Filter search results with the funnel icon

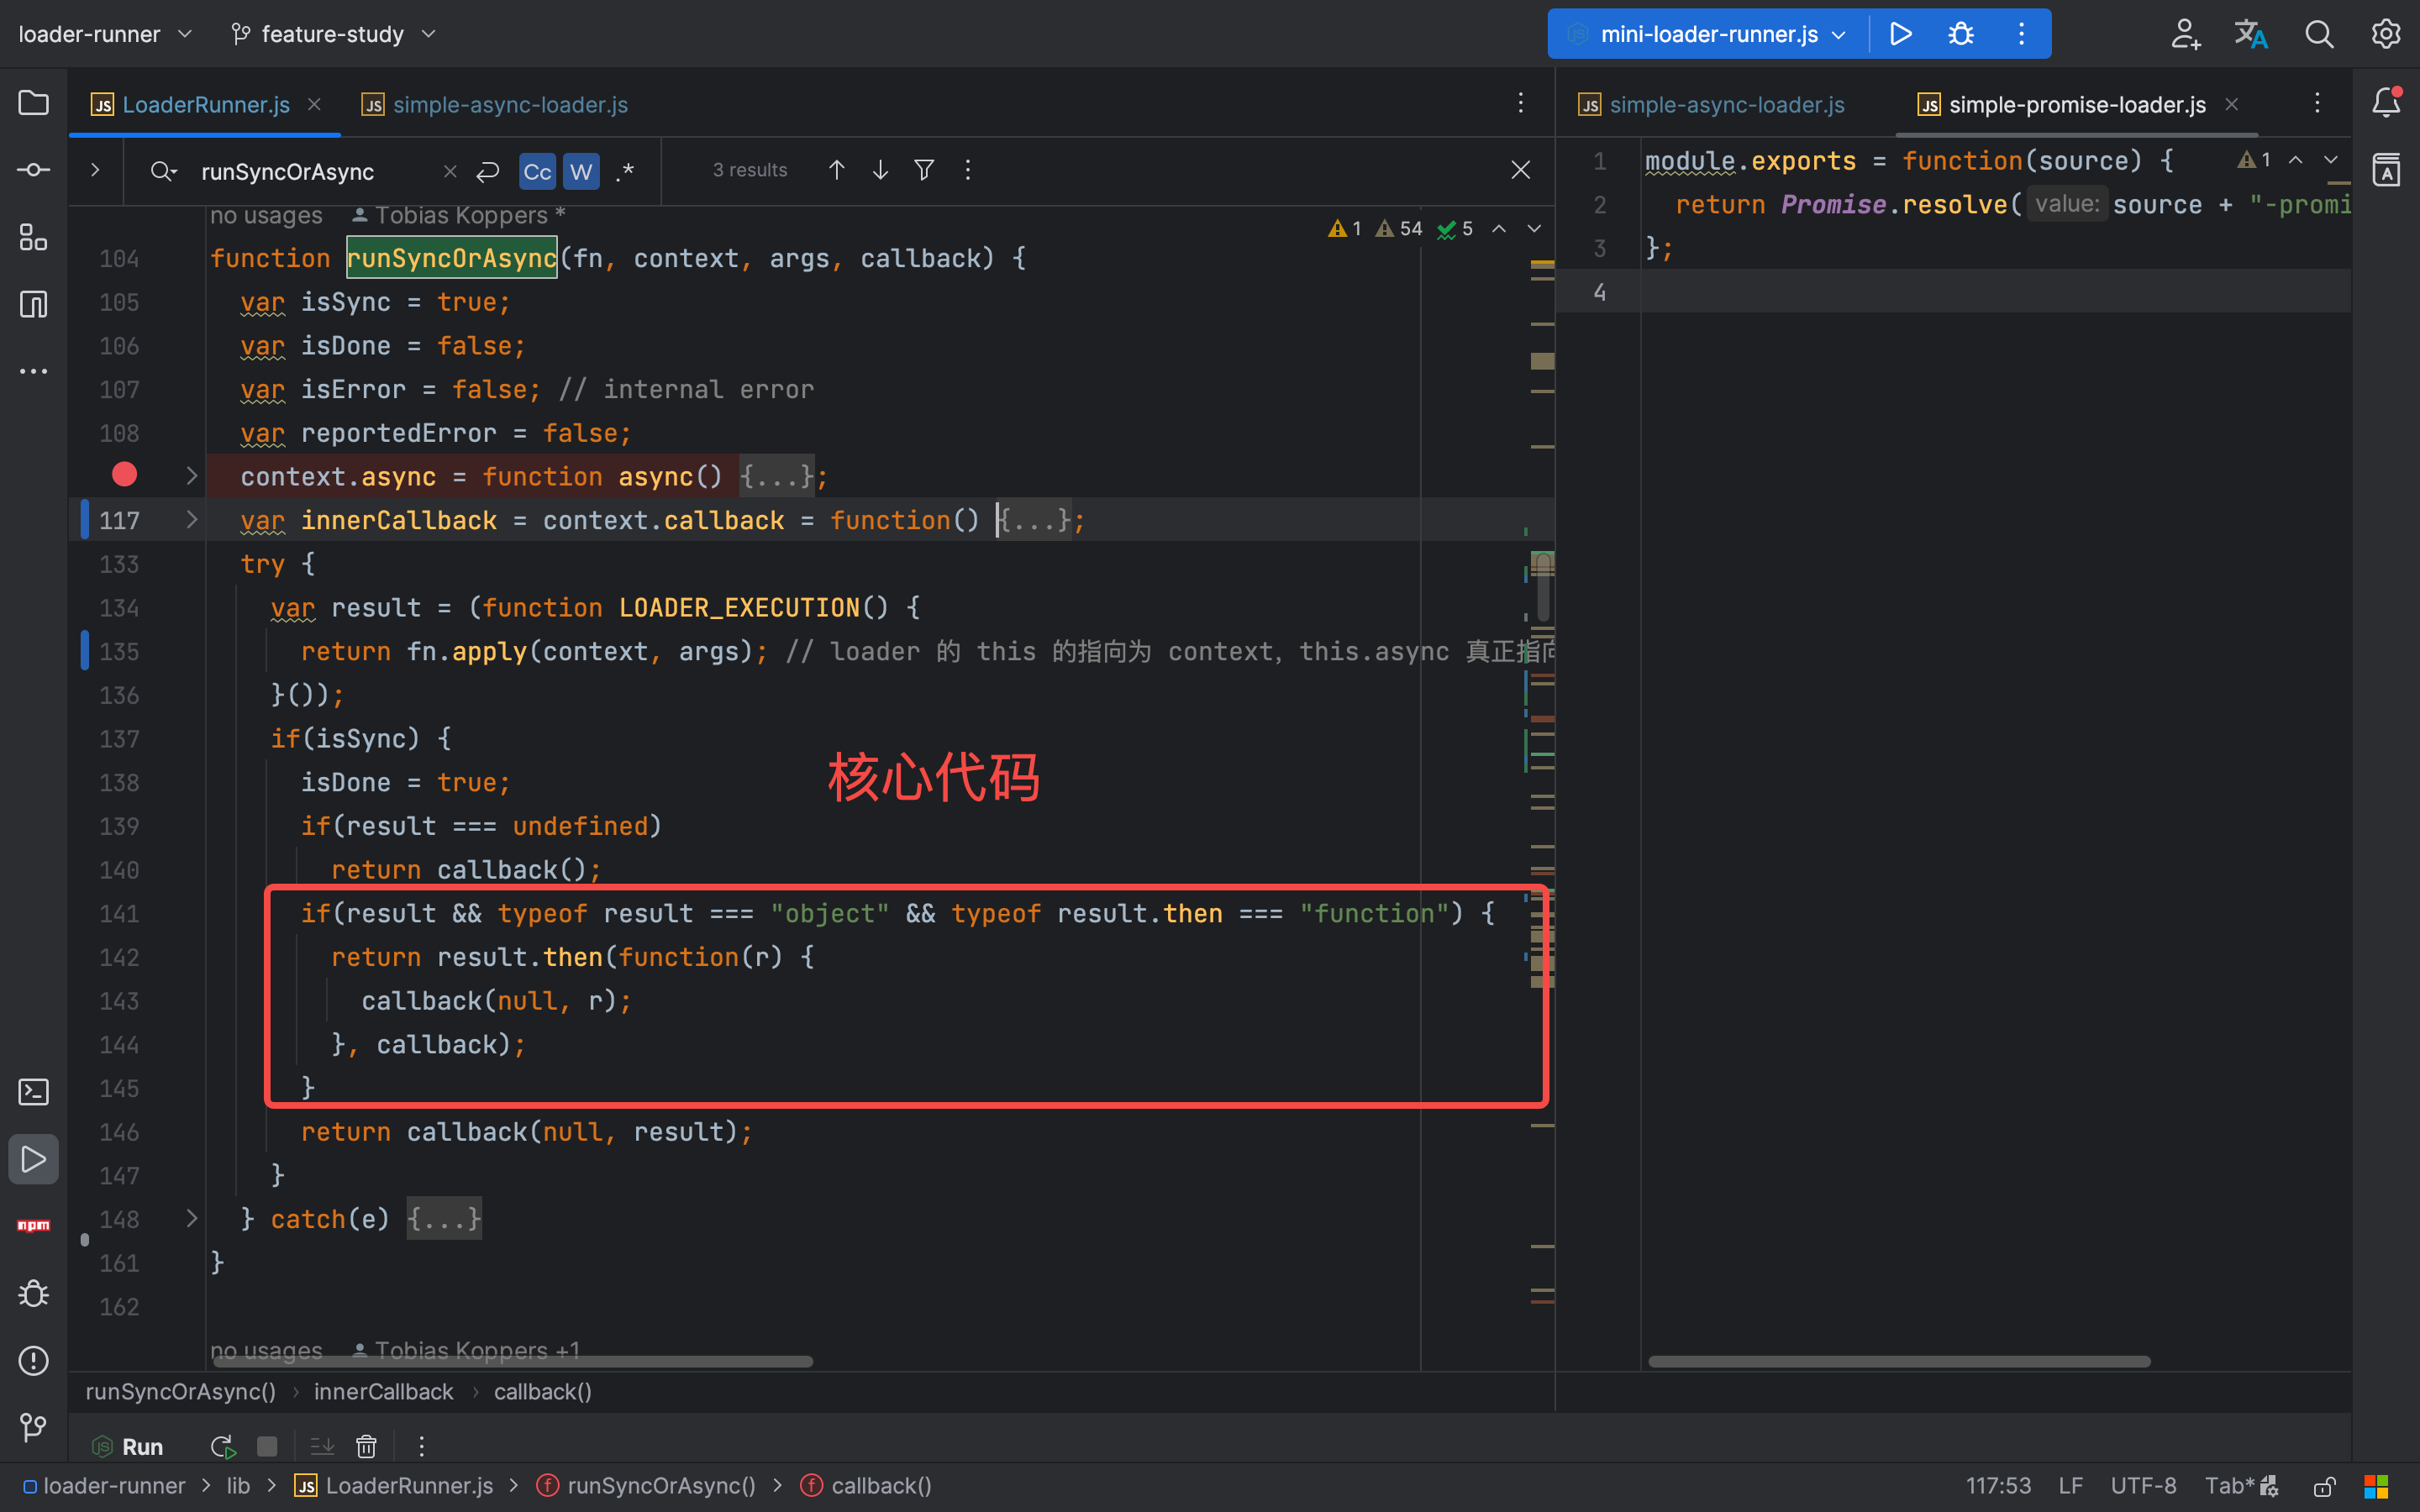[924, 170]
